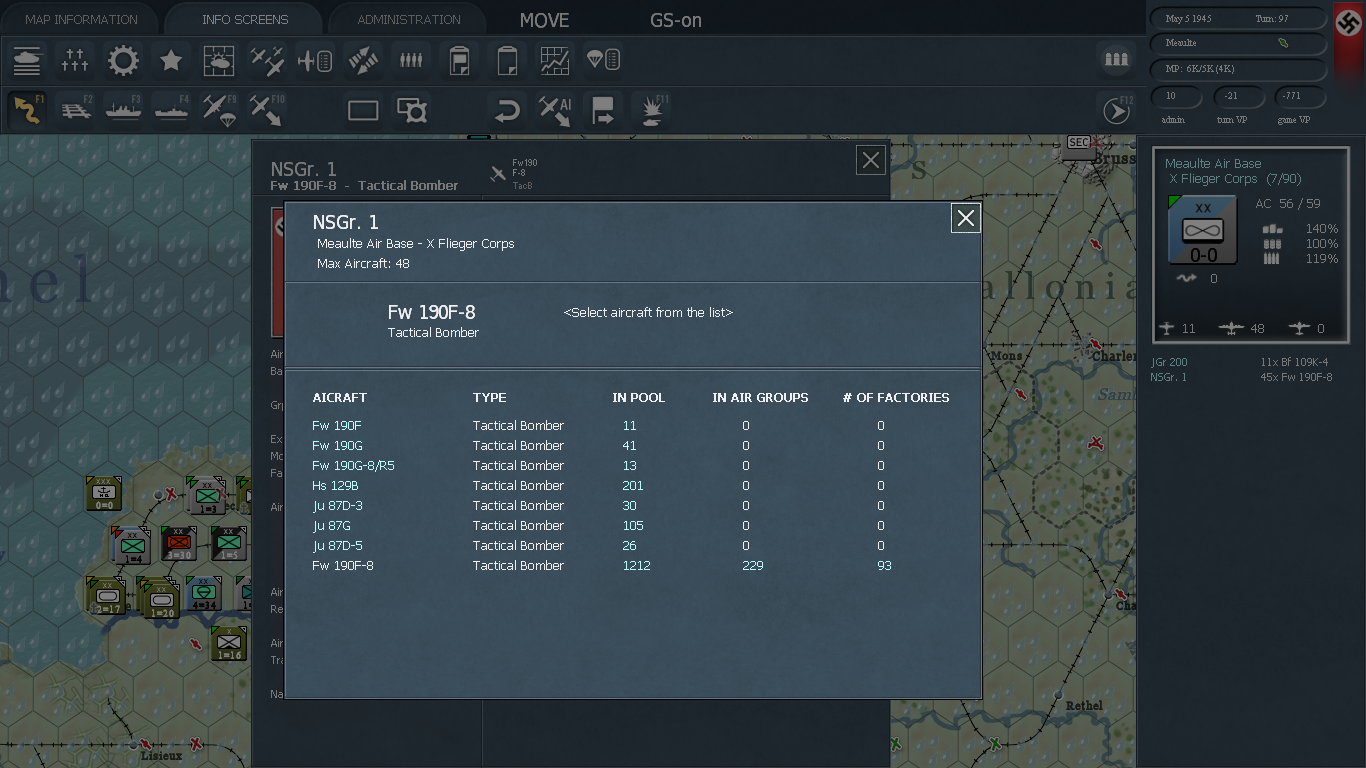Open the production gear icon screen
The height and width of the screenshot is (768, 1366).
(123, 61)
